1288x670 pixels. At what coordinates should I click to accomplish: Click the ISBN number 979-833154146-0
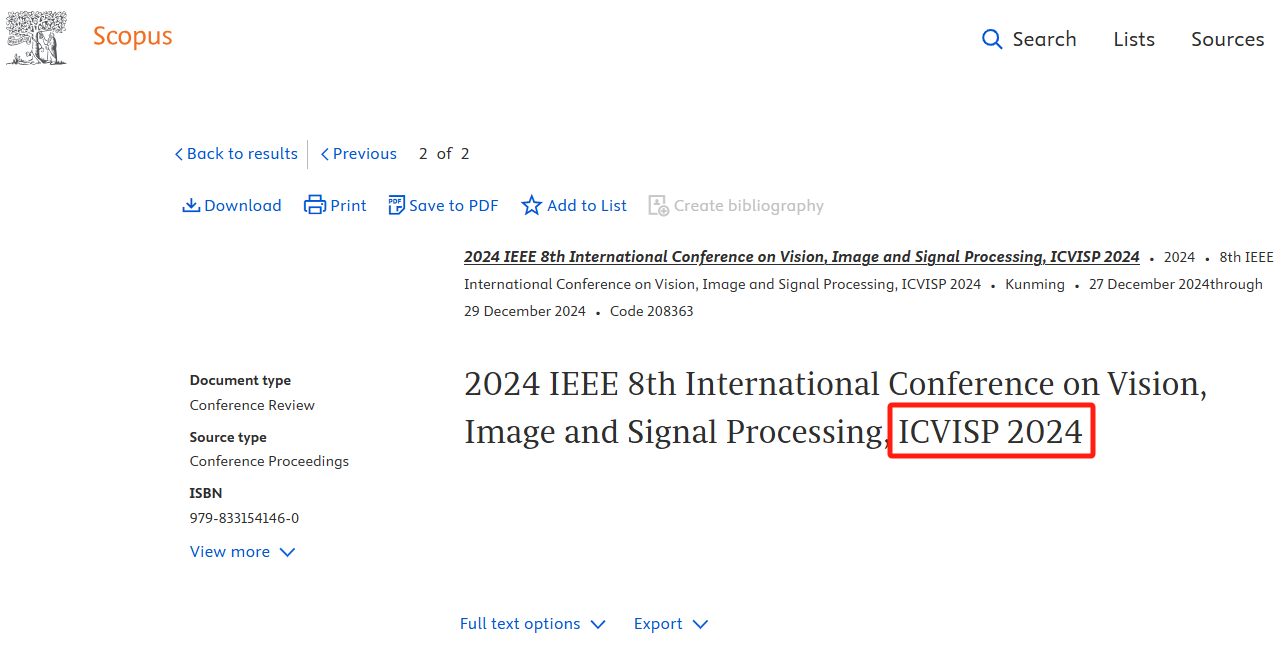pos(244,518)
